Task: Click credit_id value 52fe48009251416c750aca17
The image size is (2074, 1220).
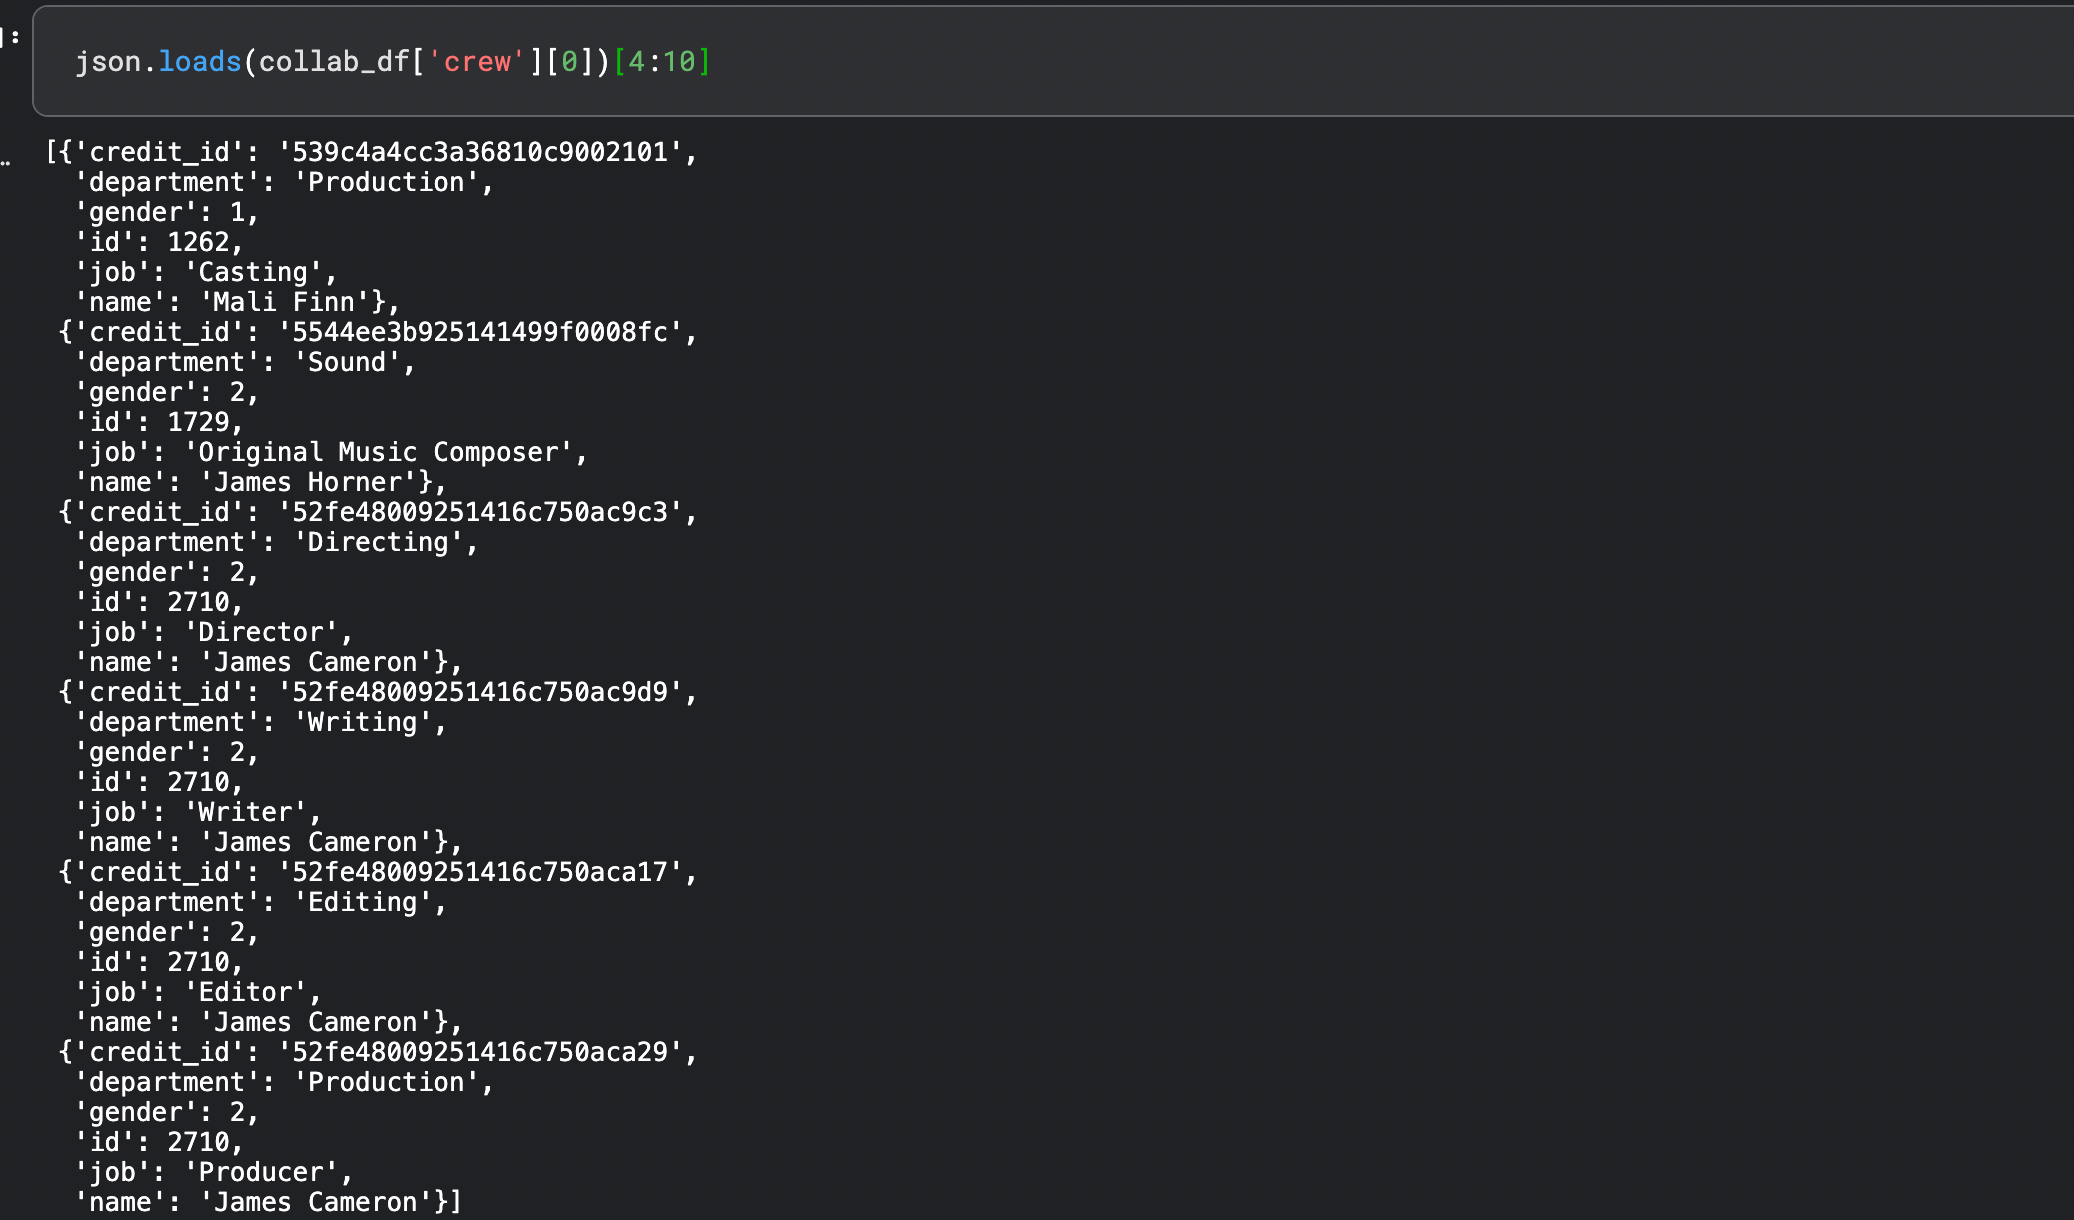Action: pos(480,872)
